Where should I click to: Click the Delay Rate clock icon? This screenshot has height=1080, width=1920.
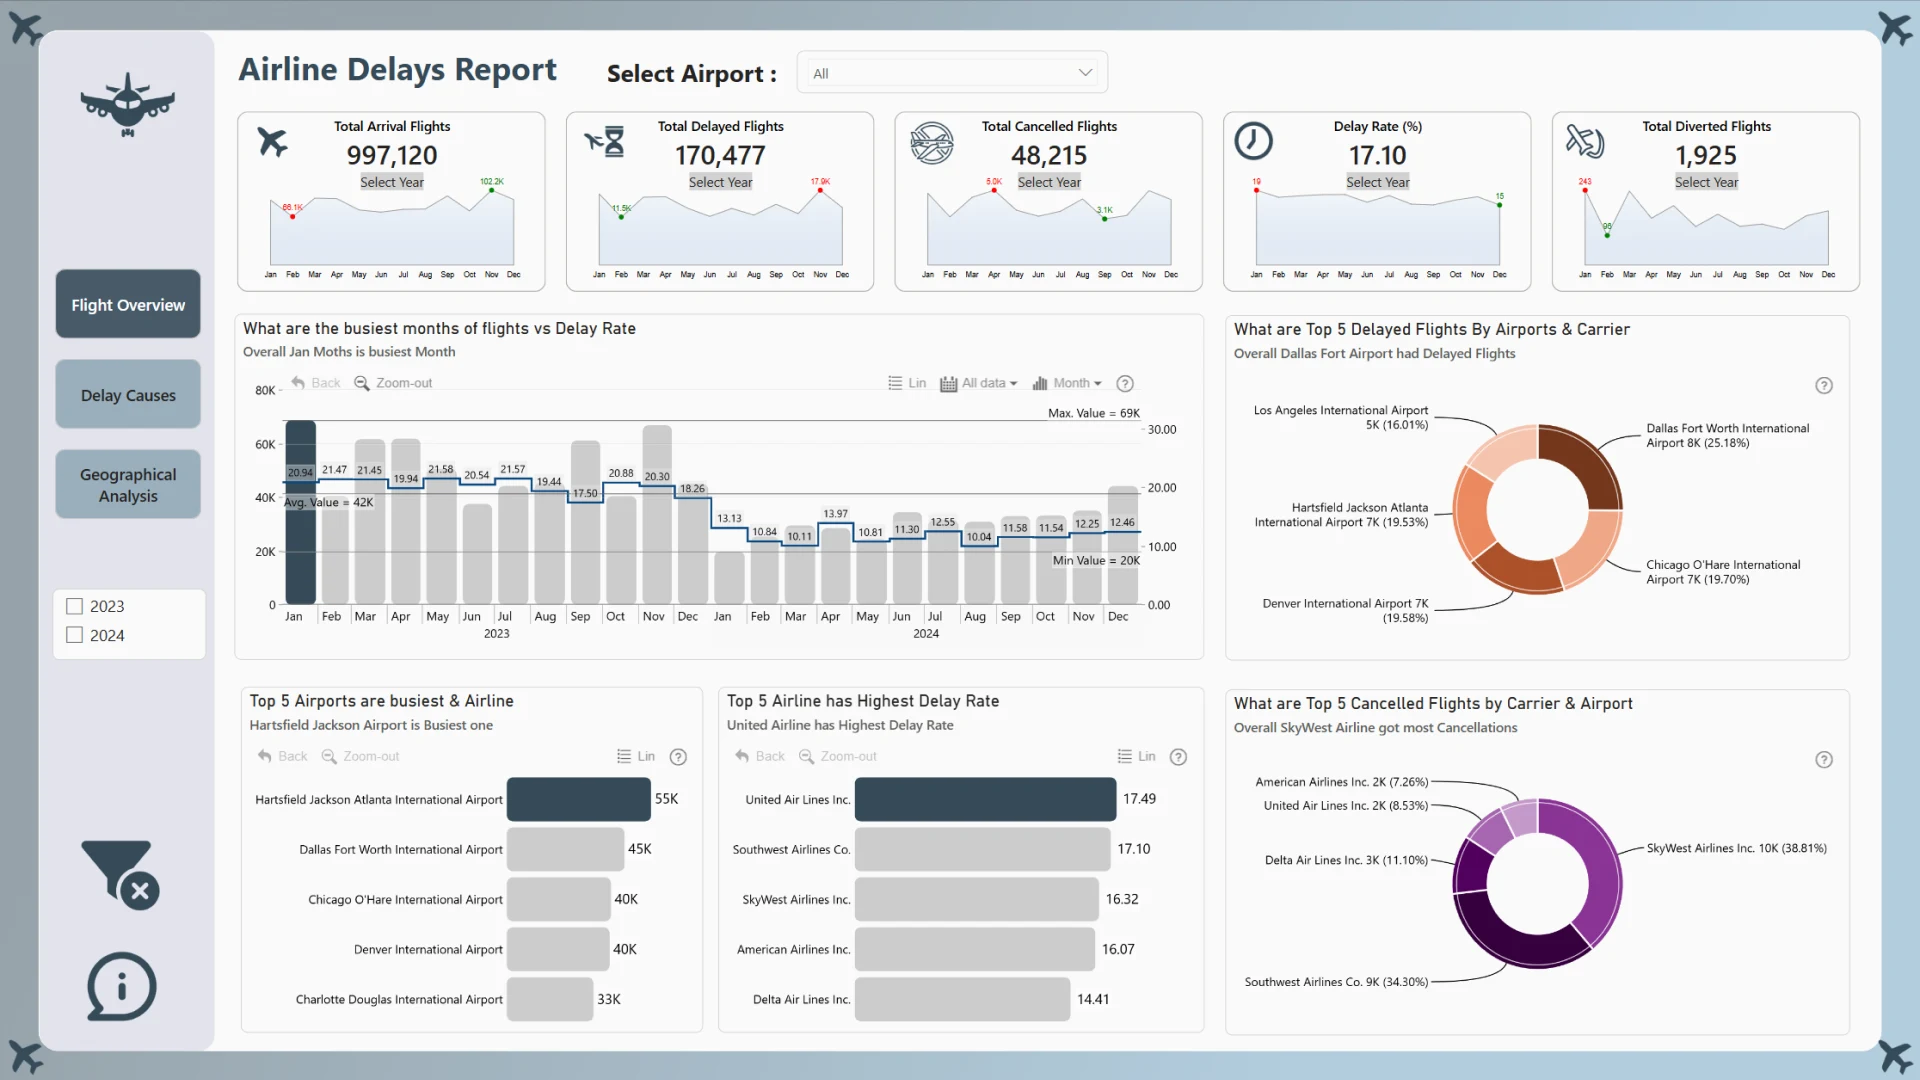1253,141
